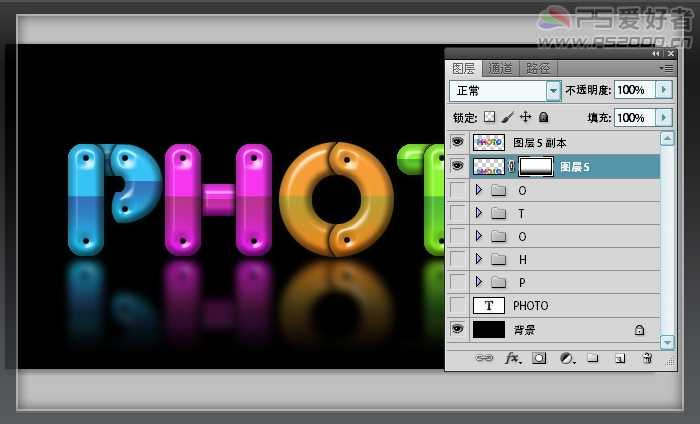Viewport: 700px width, 424px height.
Task: Click the 背景 layer lock icon
Action: 639,330
